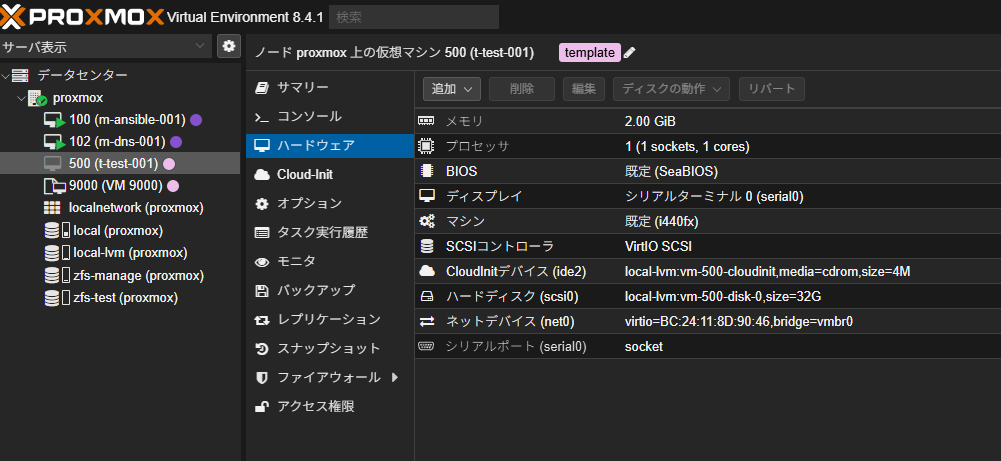The height and width of the screenshot is (461, 1001).
Task: Open the アクセス権限 tab
Action: click(330, 406)
